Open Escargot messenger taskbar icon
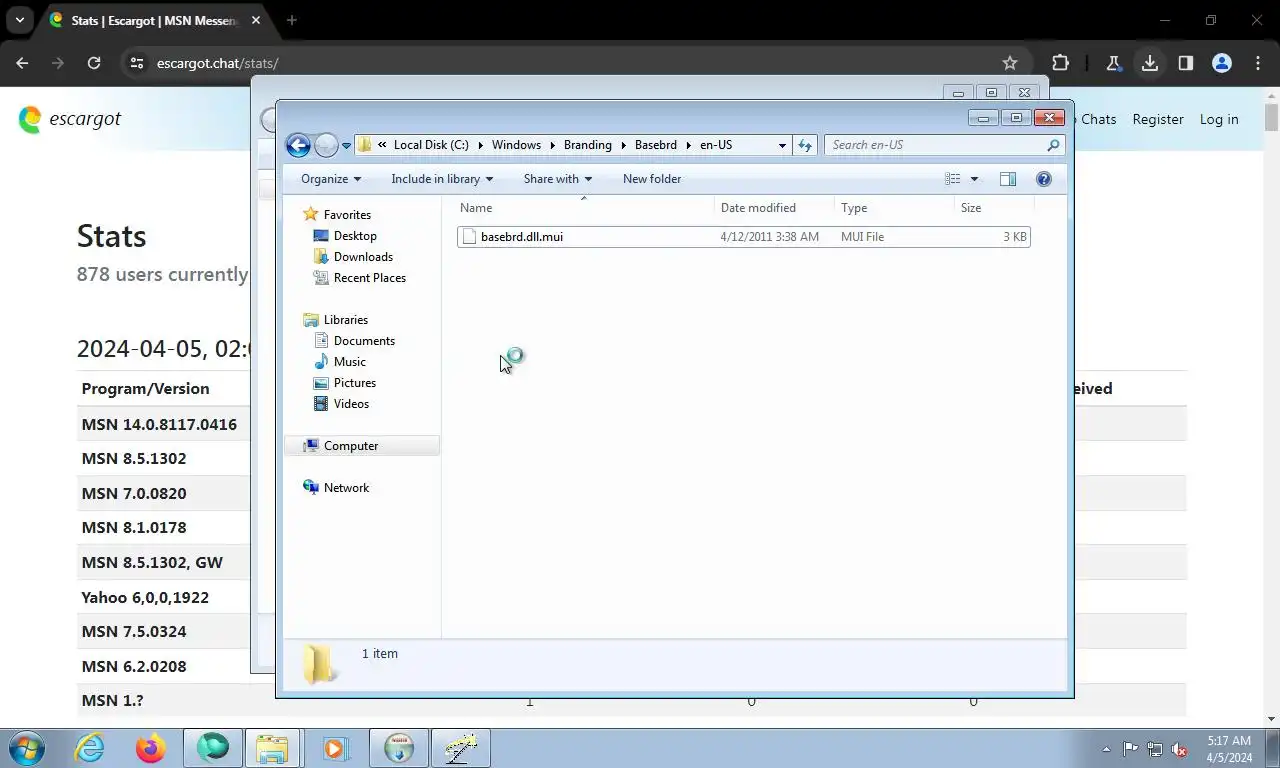The image size is (1280, 768). click(x=212, y=748)
